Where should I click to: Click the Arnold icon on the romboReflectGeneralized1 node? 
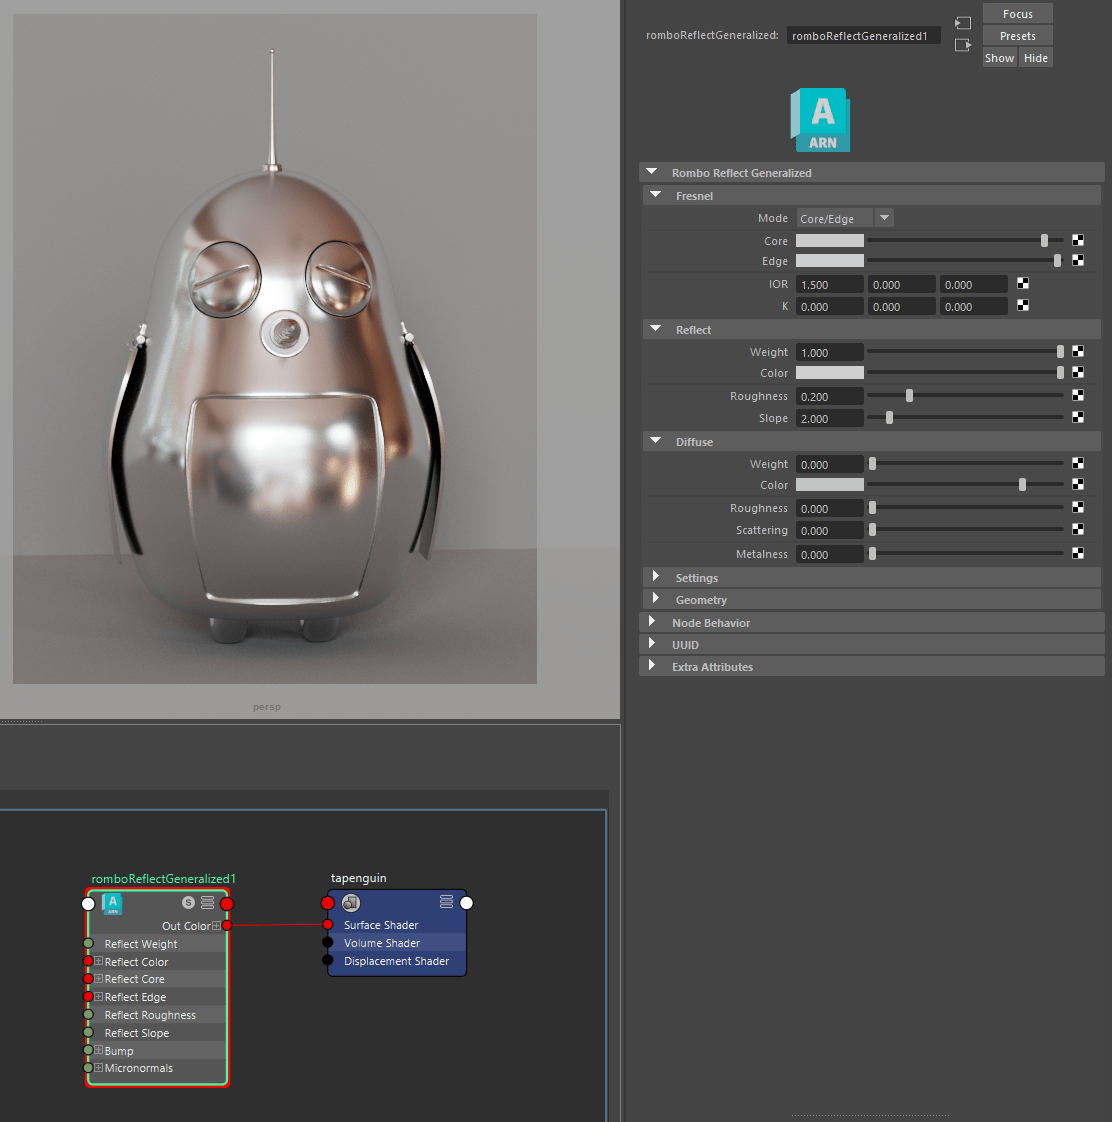(112, 904)
